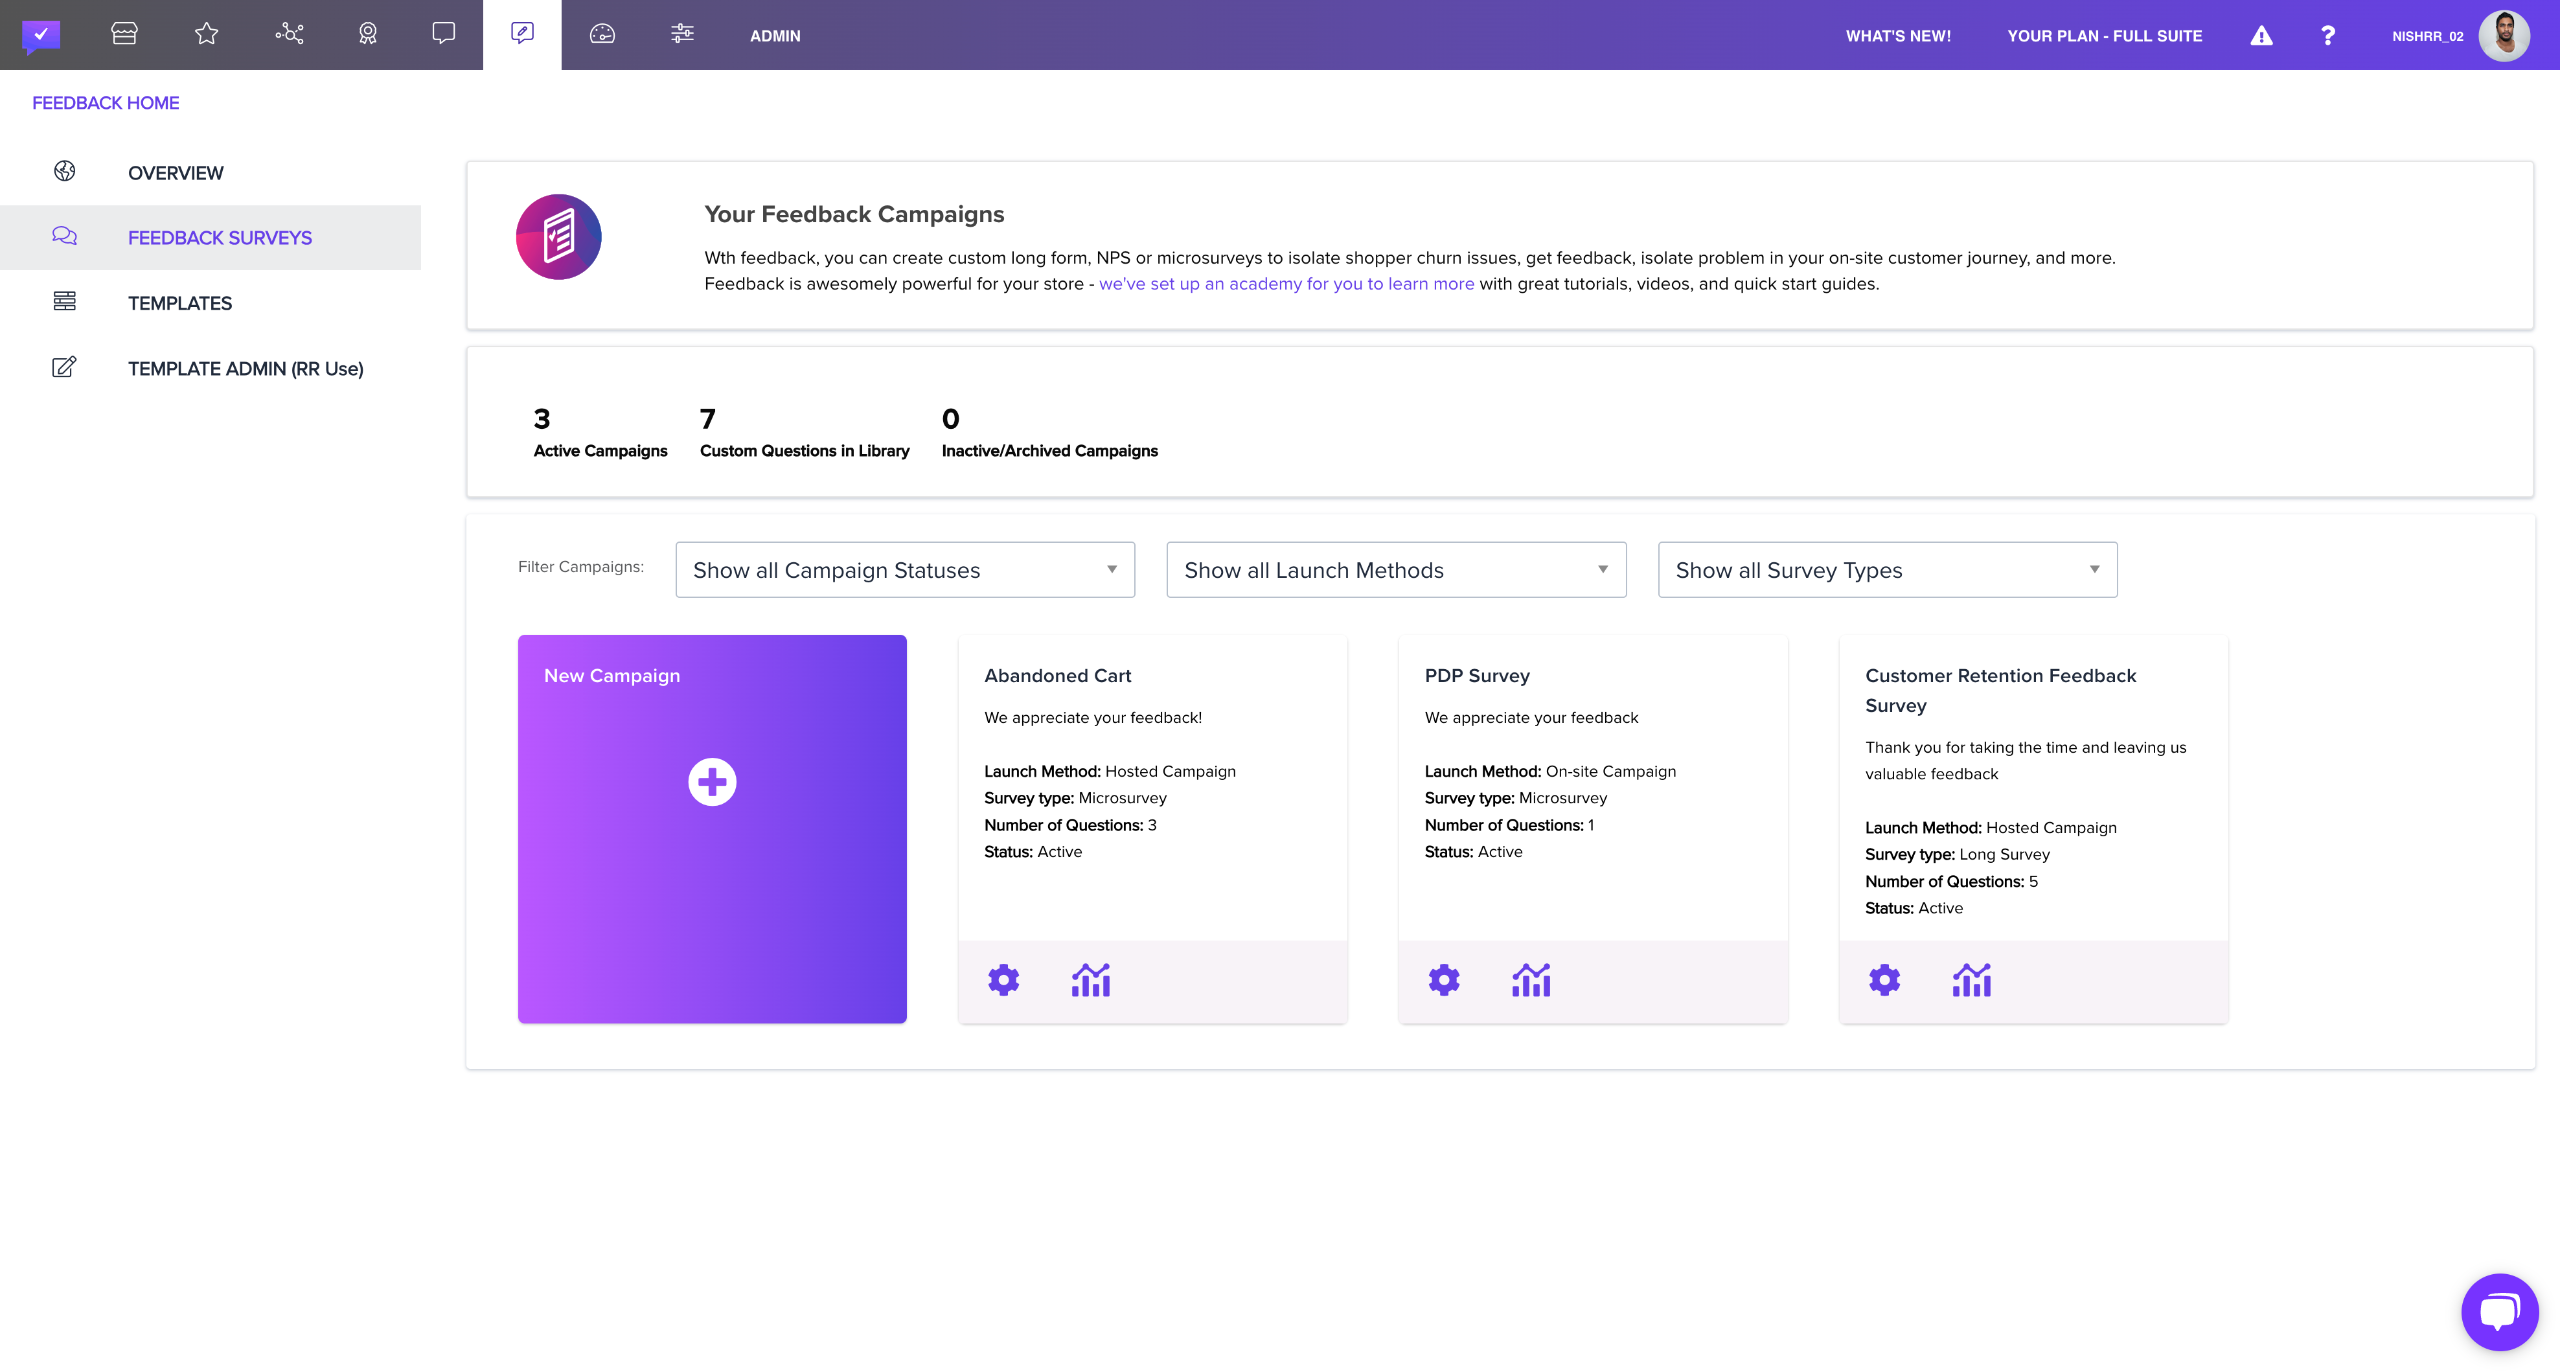Open the storefront icon in top navigation

pos(124,34)
